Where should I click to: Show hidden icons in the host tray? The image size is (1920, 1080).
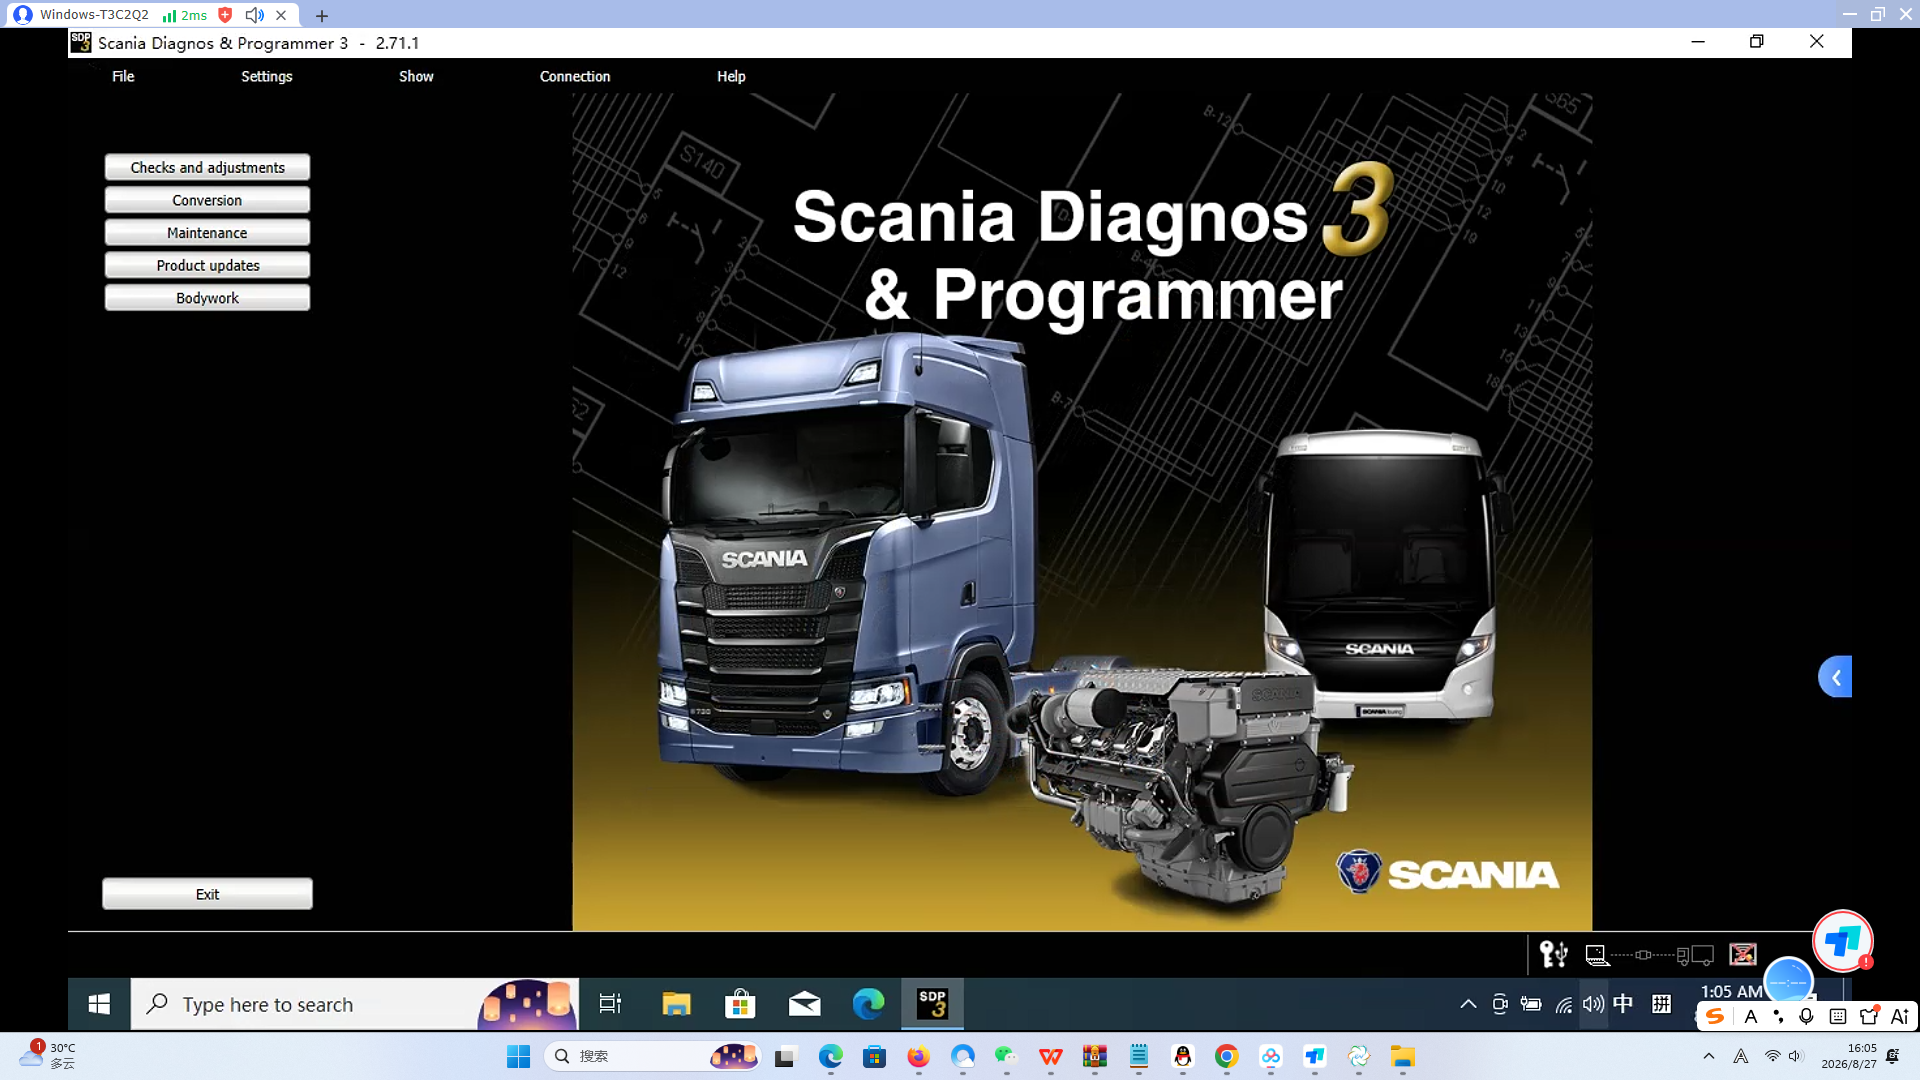[1708, 1056]
